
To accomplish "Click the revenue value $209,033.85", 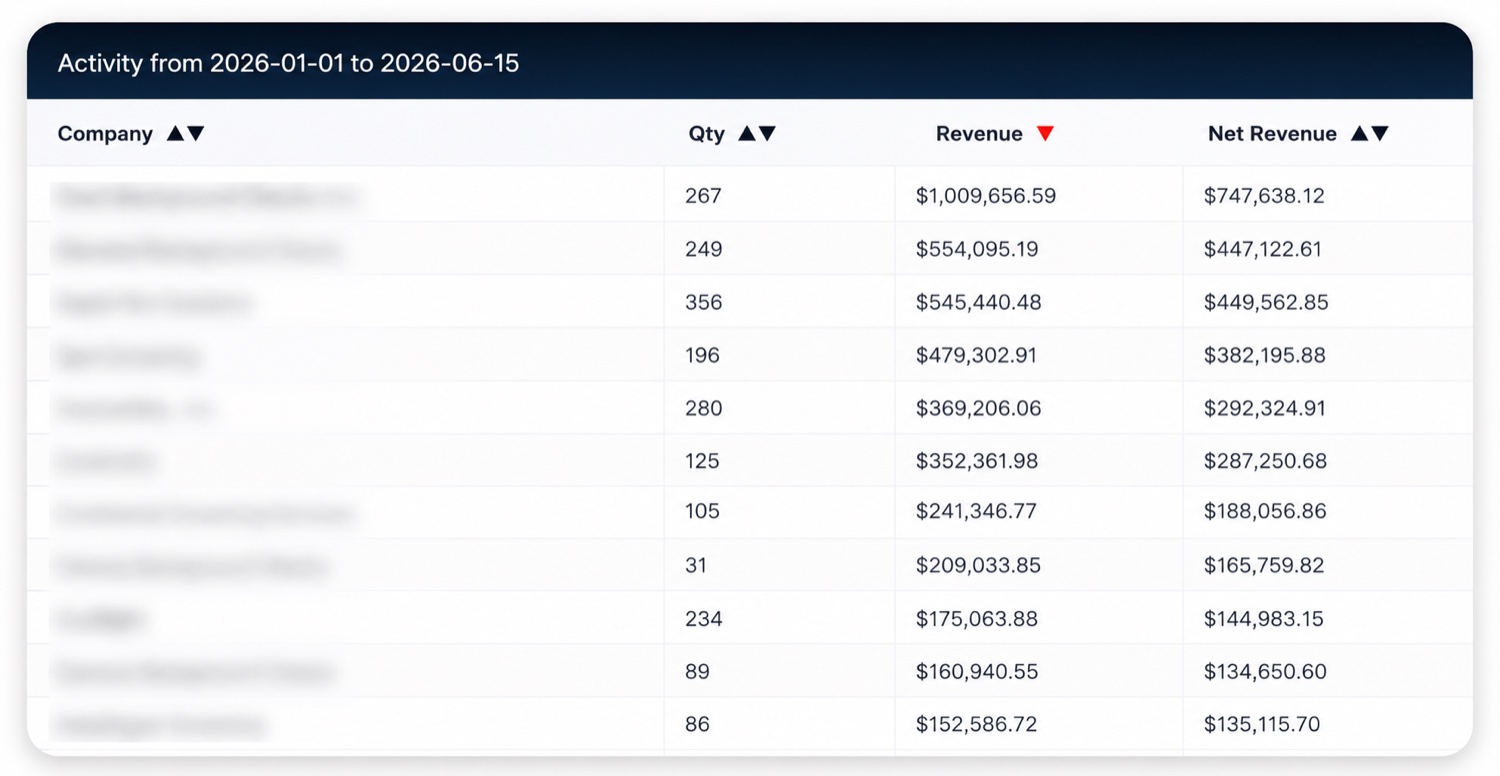I will pyautogui.click(x=978, y=565).
